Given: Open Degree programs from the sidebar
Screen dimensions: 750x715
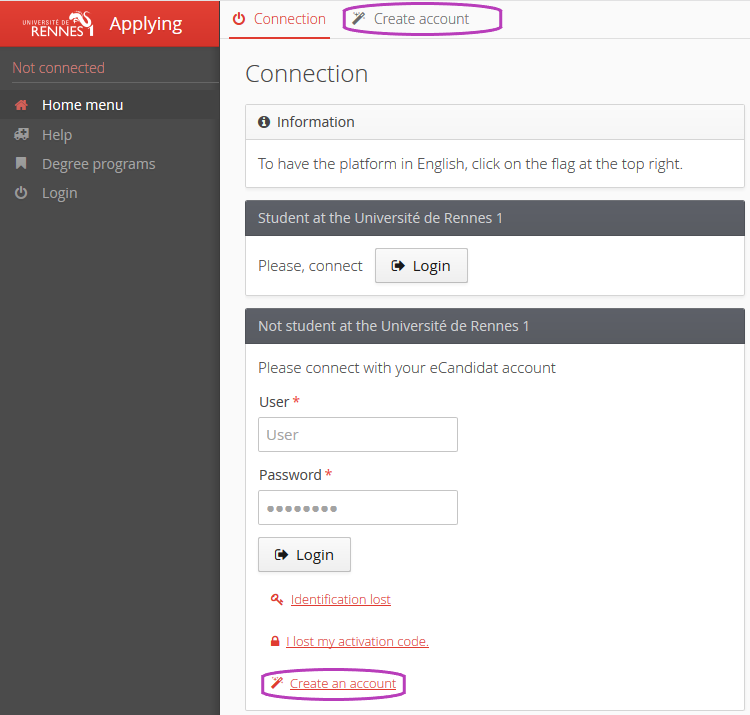Looking at the screenshot, I should tap(98, 164).
